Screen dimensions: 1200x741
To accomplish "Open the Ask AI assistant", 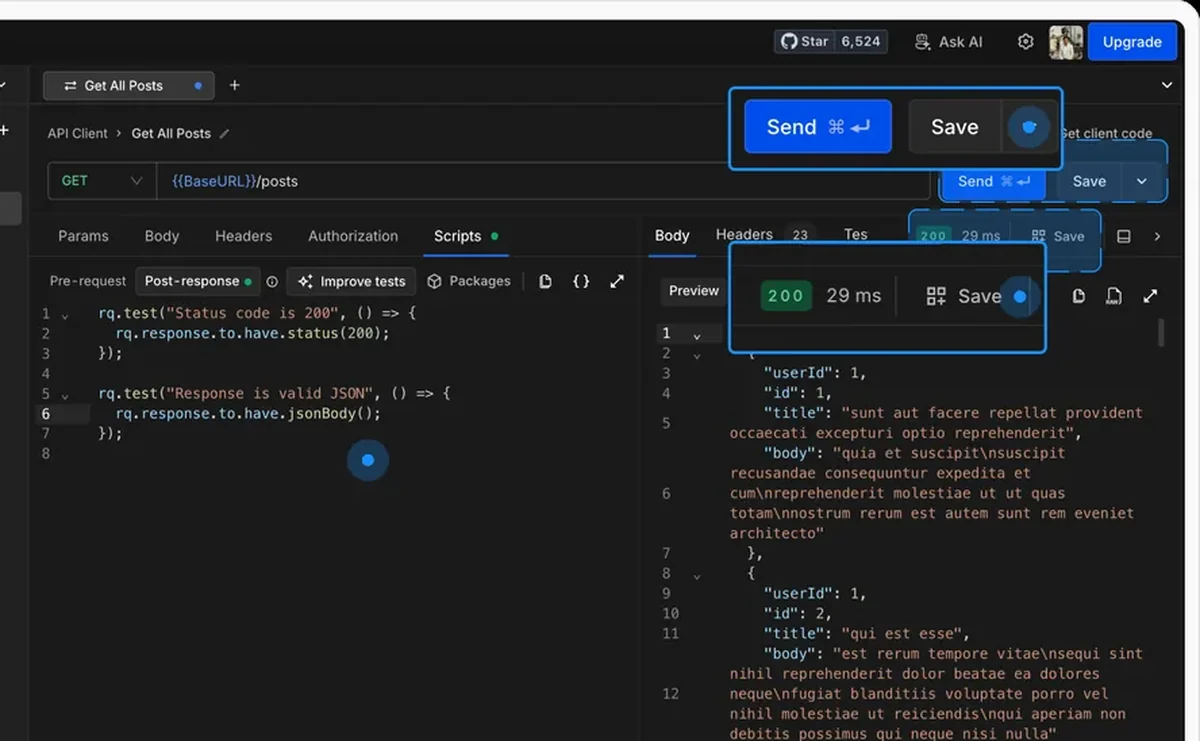I will pyautogui.click(x=949, y=42).
